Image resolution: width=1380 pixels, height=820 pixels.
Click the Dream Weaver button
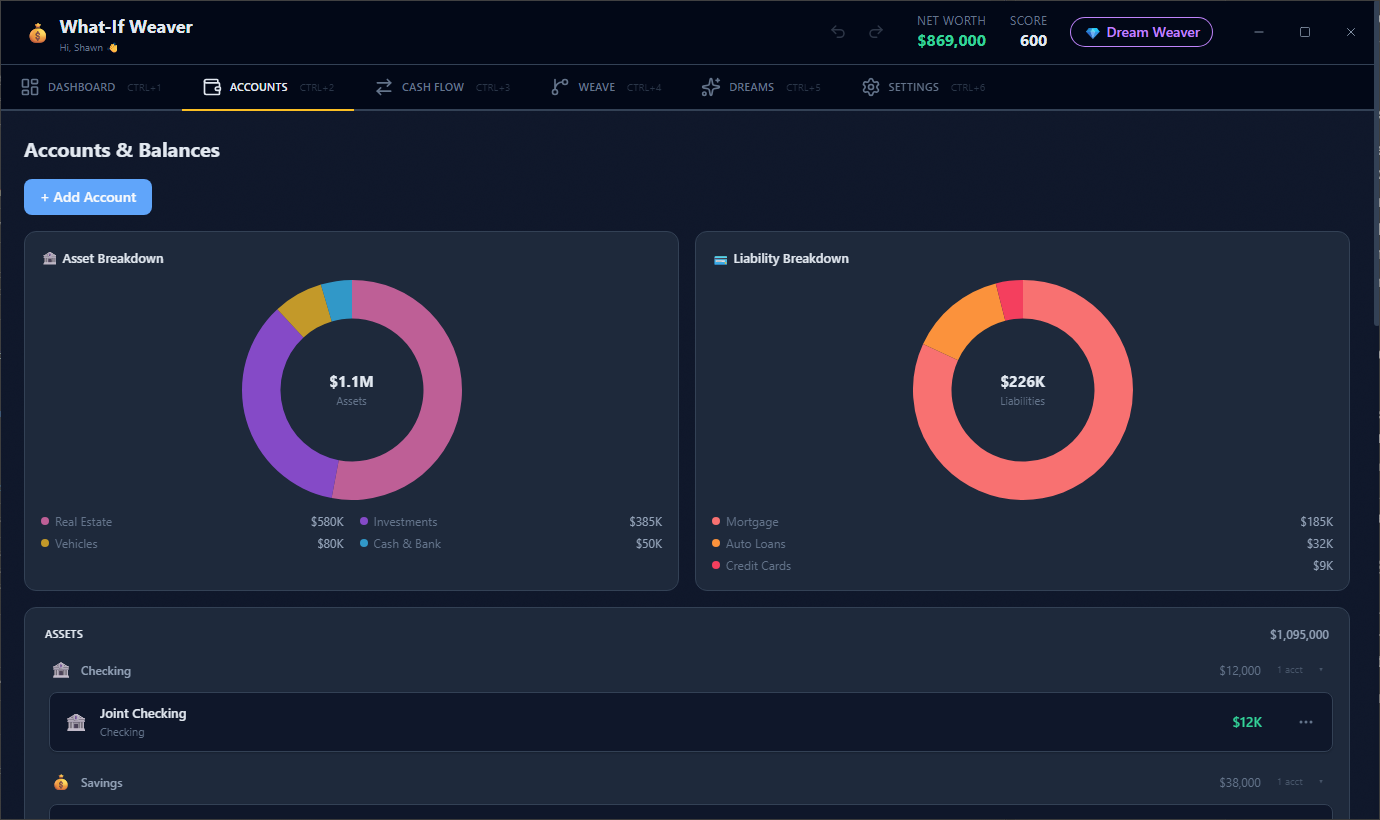pyautogui.click(x=1141, y=32)
